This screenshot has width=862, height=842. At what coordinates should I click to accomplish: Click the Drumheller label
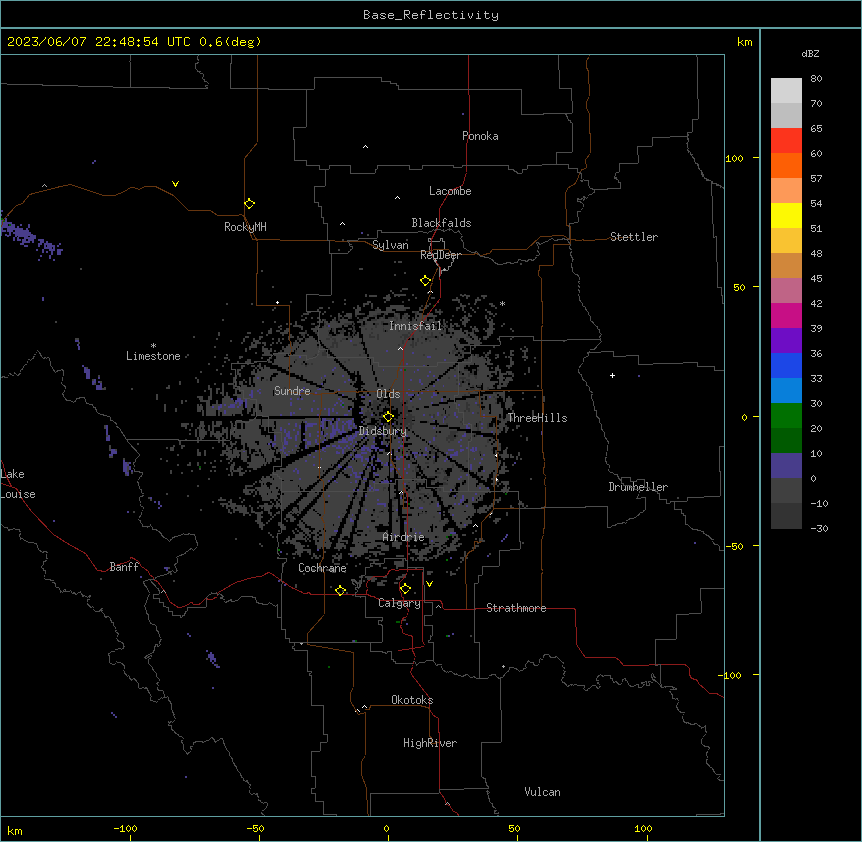pos(638,487)
